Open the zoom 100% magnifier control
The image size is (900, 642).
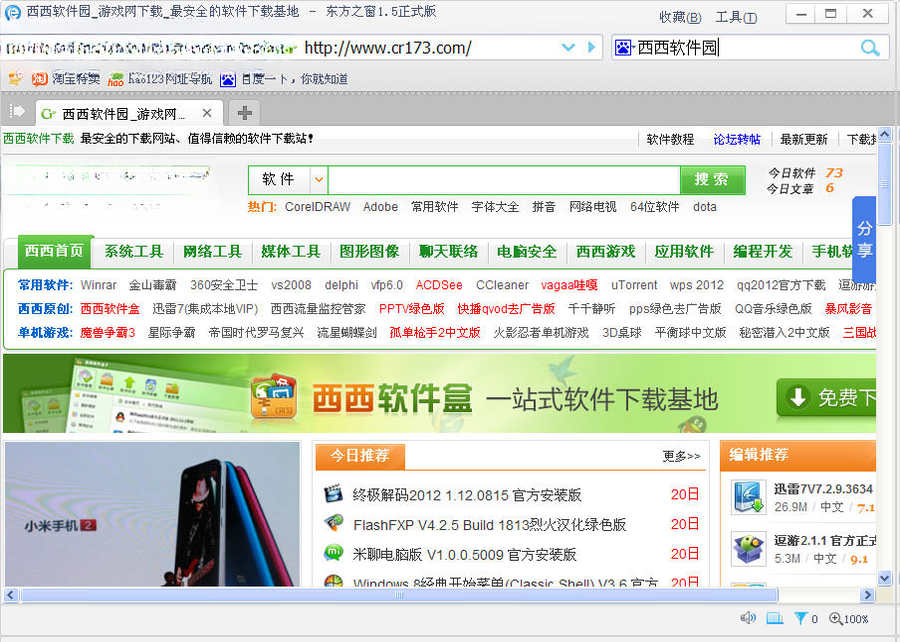pos(848,618)
